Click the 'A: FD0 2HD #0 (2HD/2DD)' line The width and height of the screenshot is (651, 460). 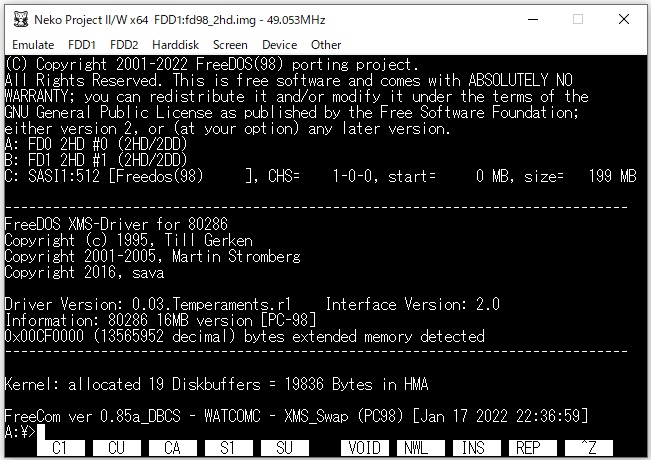point(96,144)
